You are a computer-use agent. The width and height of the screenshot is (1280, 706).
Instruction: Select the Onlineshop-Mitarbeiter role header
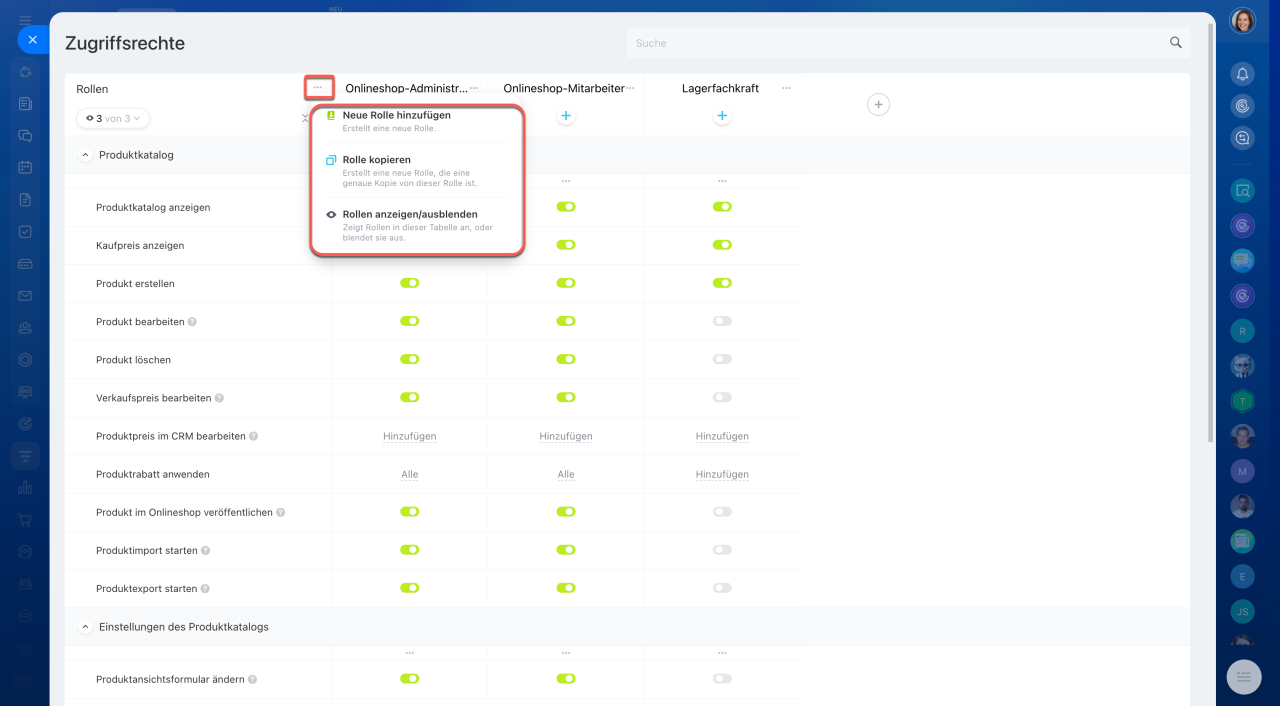pyautogui.click(x=564, y=88)
